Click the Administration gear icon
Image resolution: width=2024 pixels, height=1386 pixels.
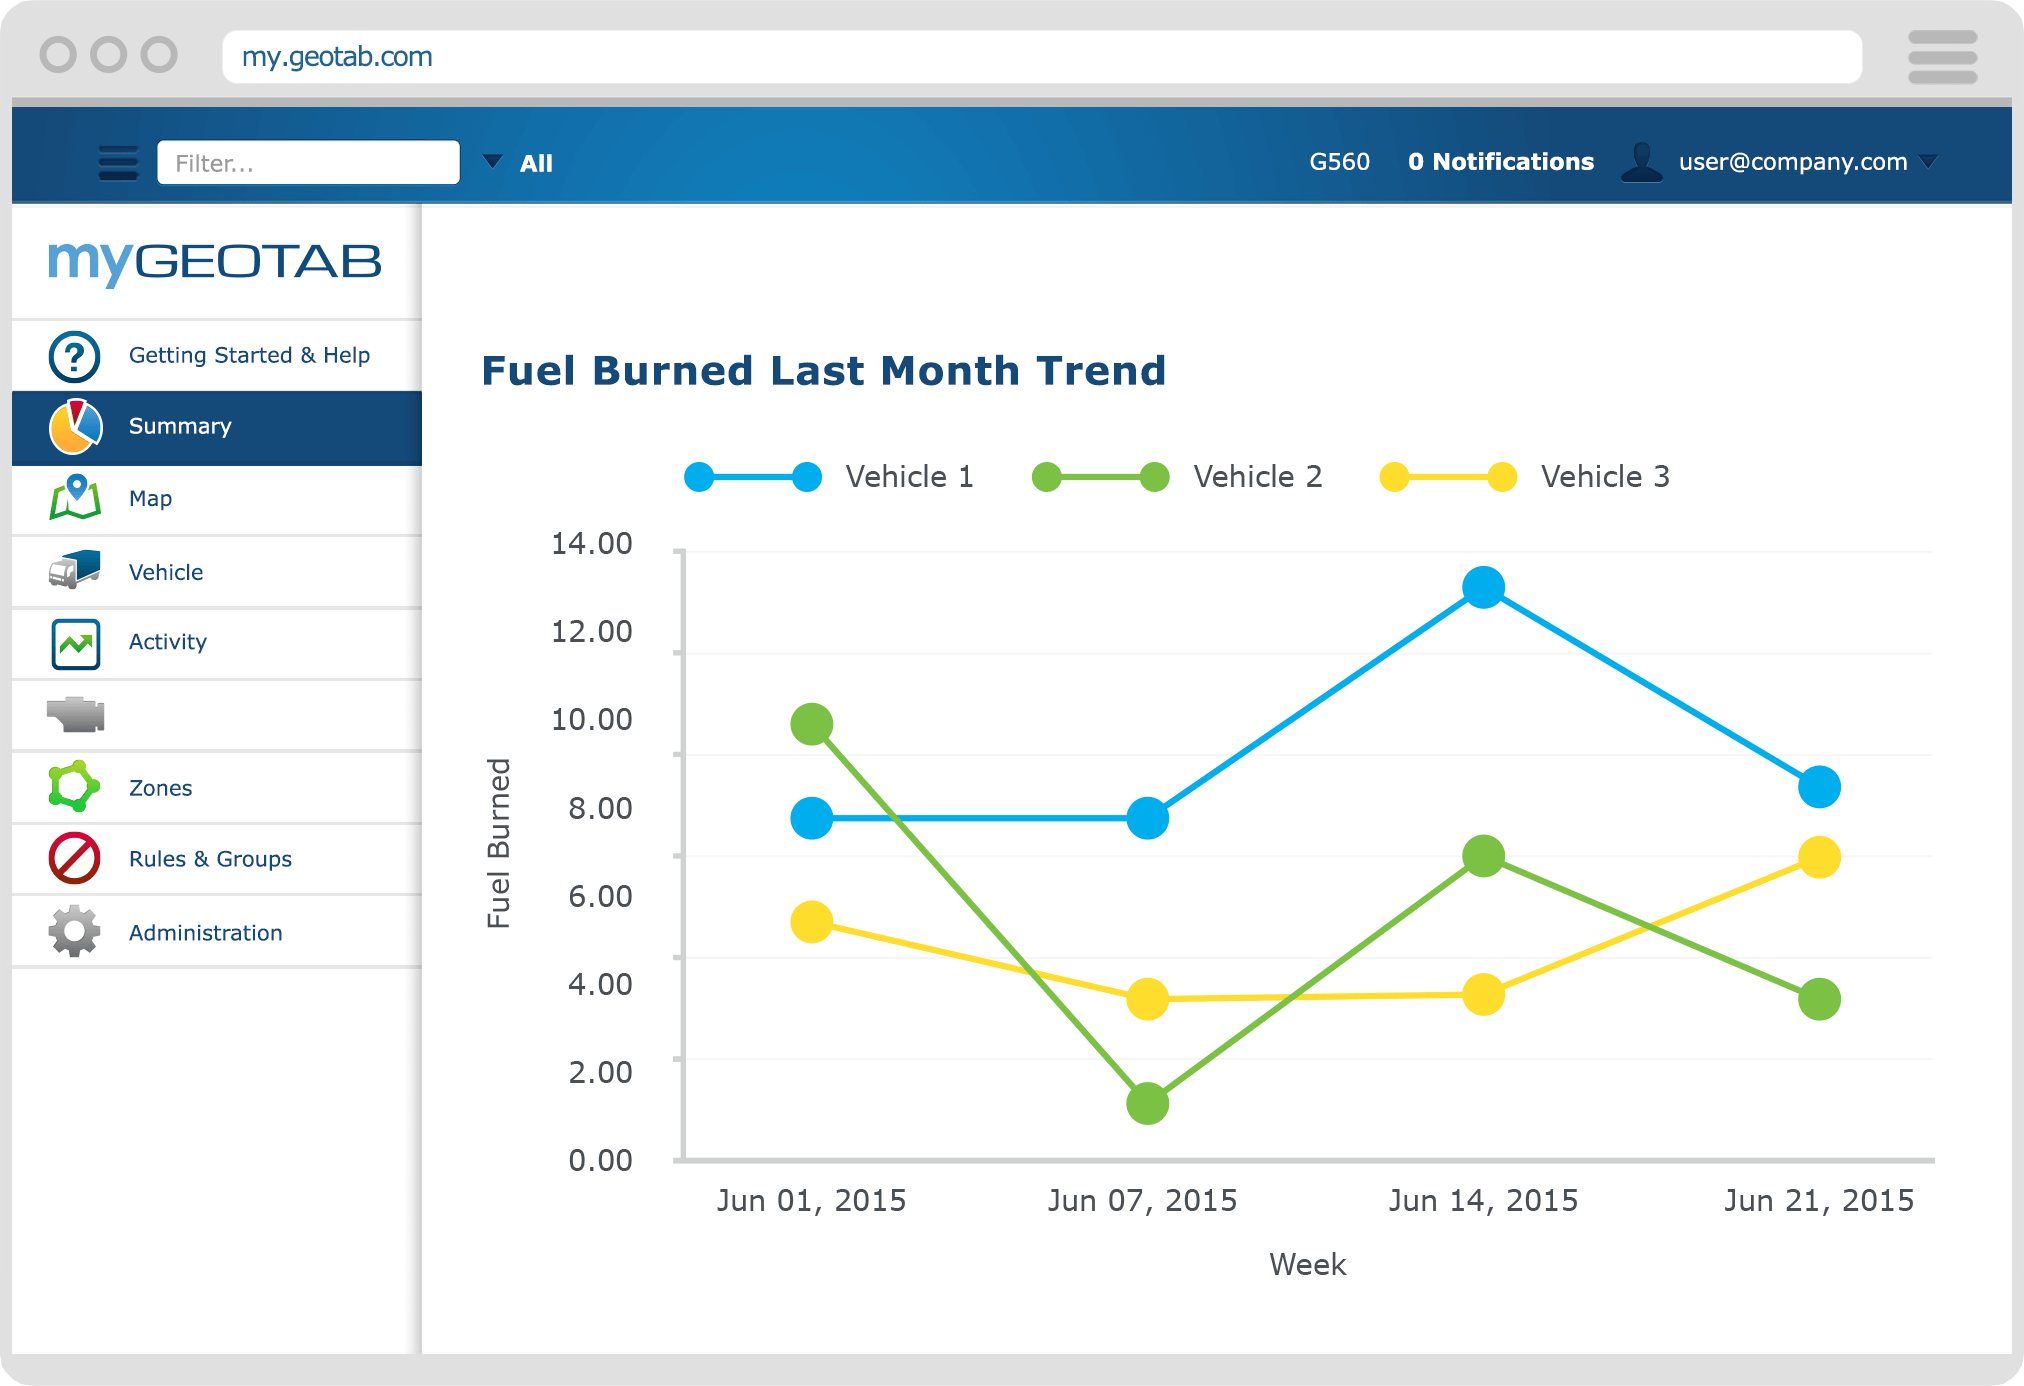pos(72,931)
